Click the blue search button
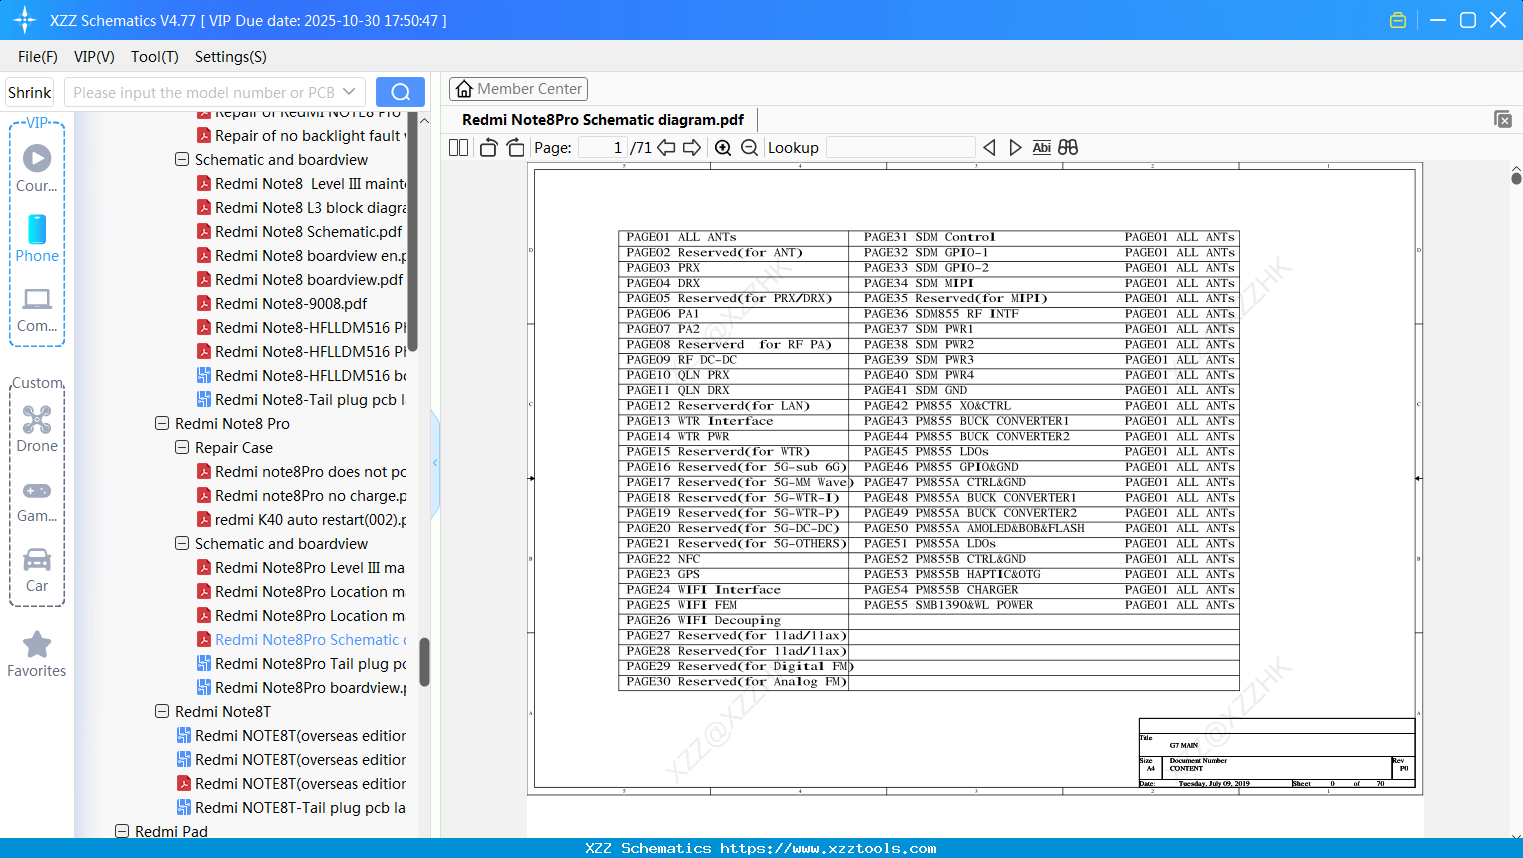The width and height of the screenshot is (1523, 858). (400, 92)
